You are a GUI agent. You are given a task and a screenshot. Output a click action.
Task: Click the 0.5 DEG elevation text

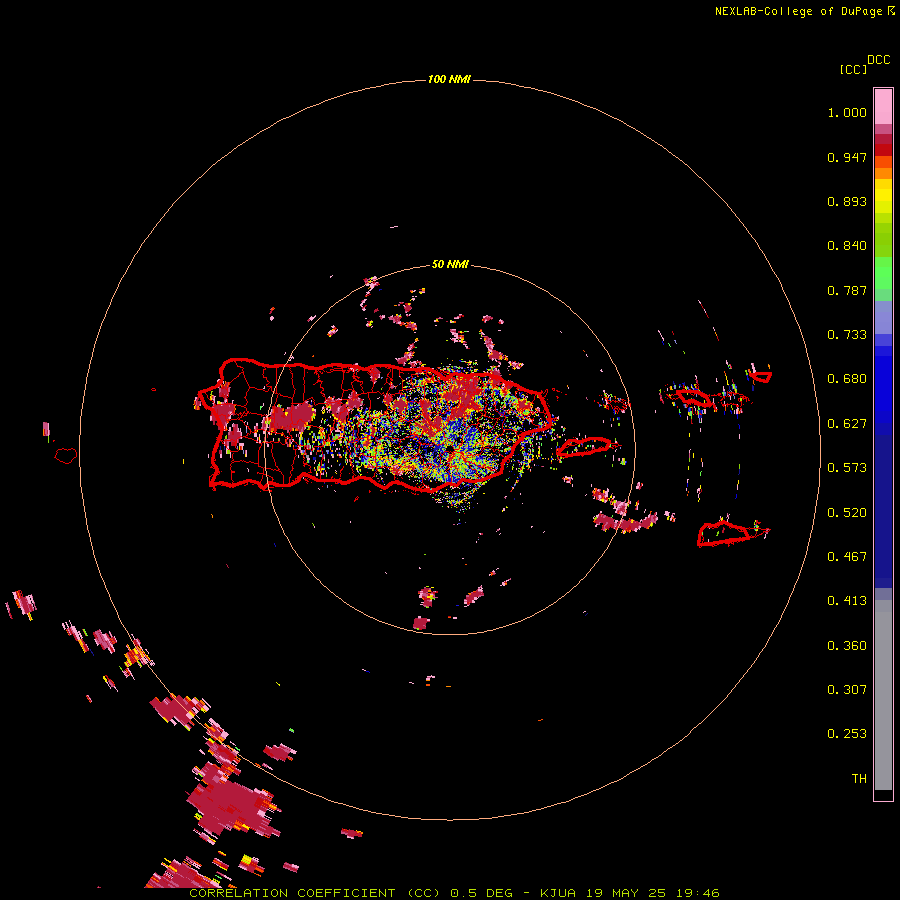click(481, 893)
